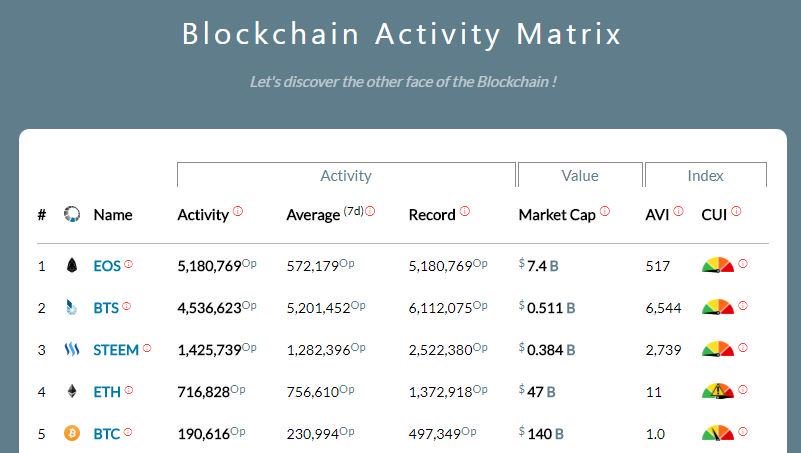Follow the BTC name link
Screen dimensions: 801x453
pyautogui.click(x=106, y=434)
